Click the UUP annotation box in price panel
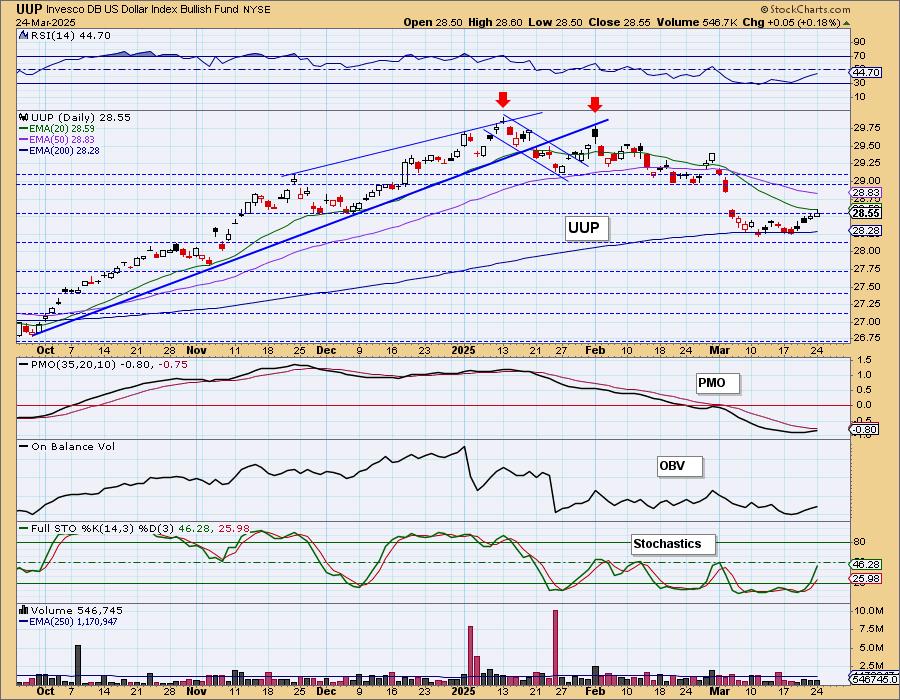The image size is (900, 700). coord(585,228)
